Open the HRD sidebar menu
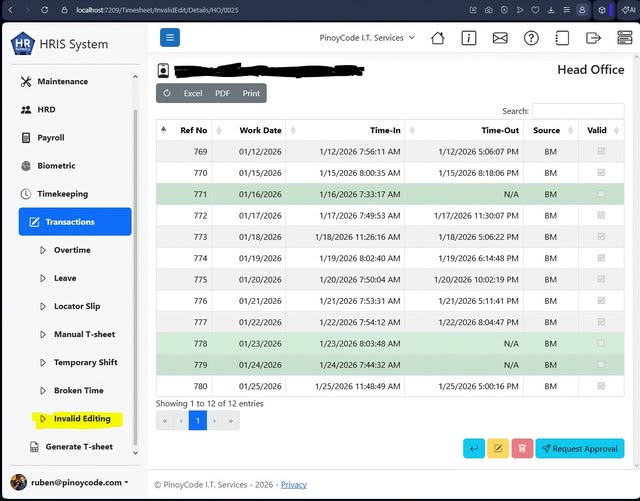The width and height of the screenshot is (640, 501). click(x=46, y=109)
